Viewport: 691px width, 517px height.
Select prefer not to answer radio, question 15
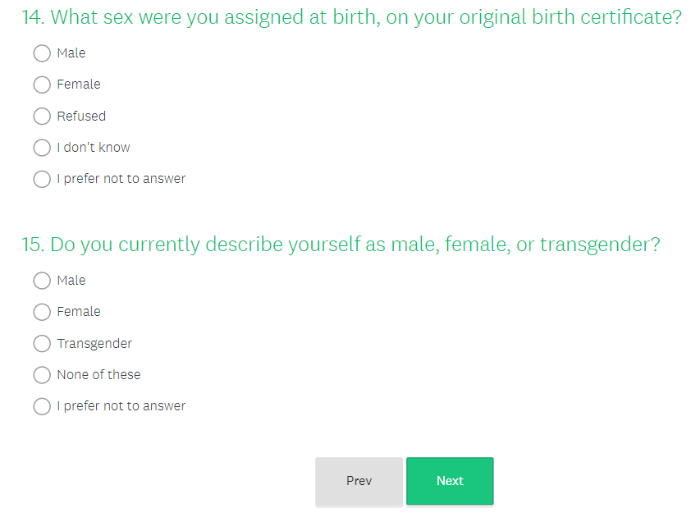coord(41,407)
